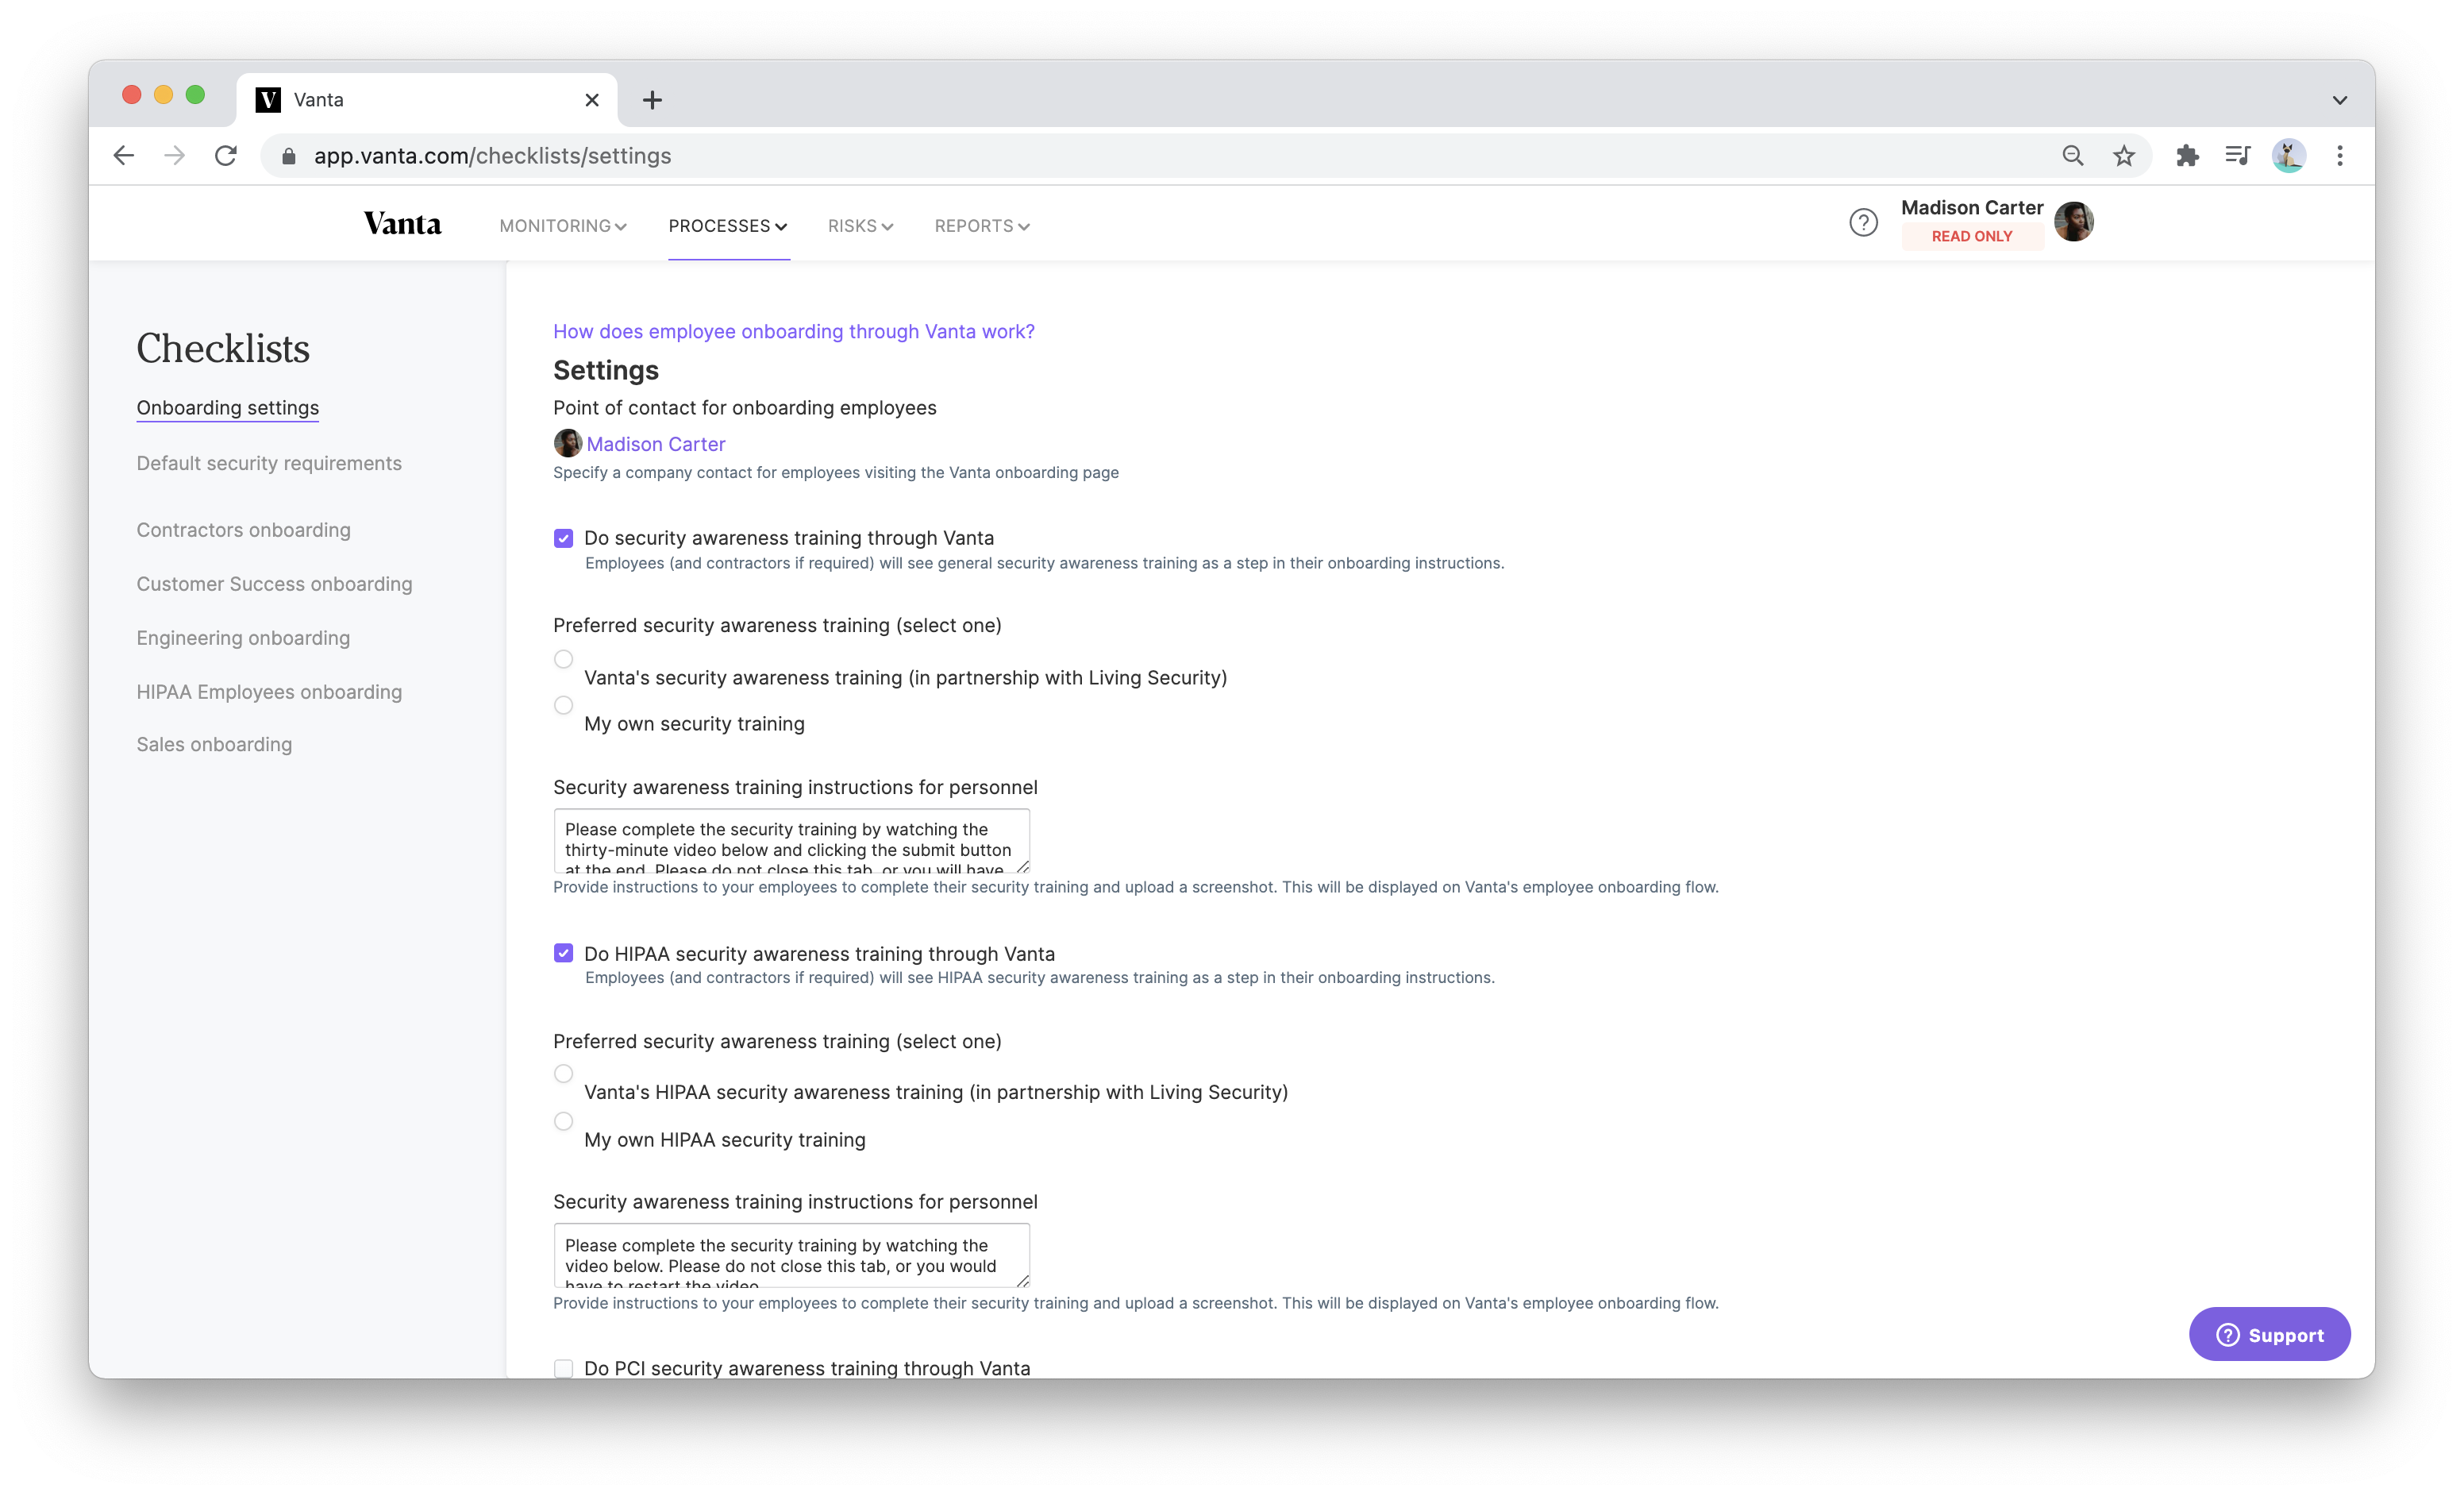Click the Madison Carter name in the header

[x=1971, y=208]
